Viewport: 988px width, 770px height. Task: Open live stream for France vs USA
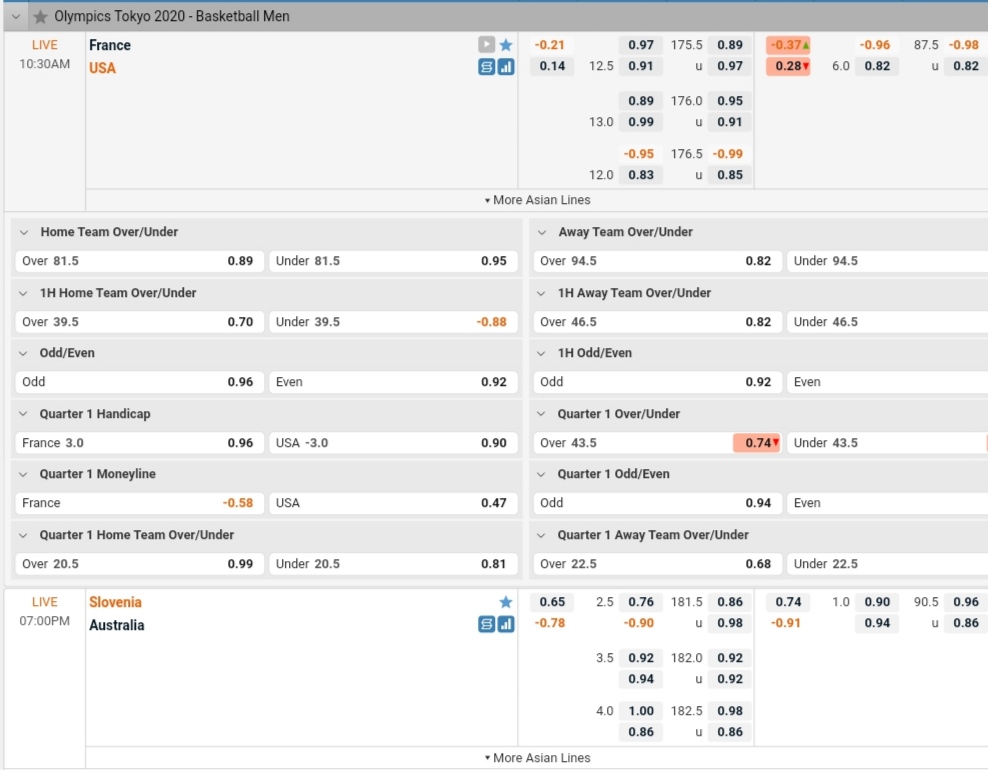[486, 45]
